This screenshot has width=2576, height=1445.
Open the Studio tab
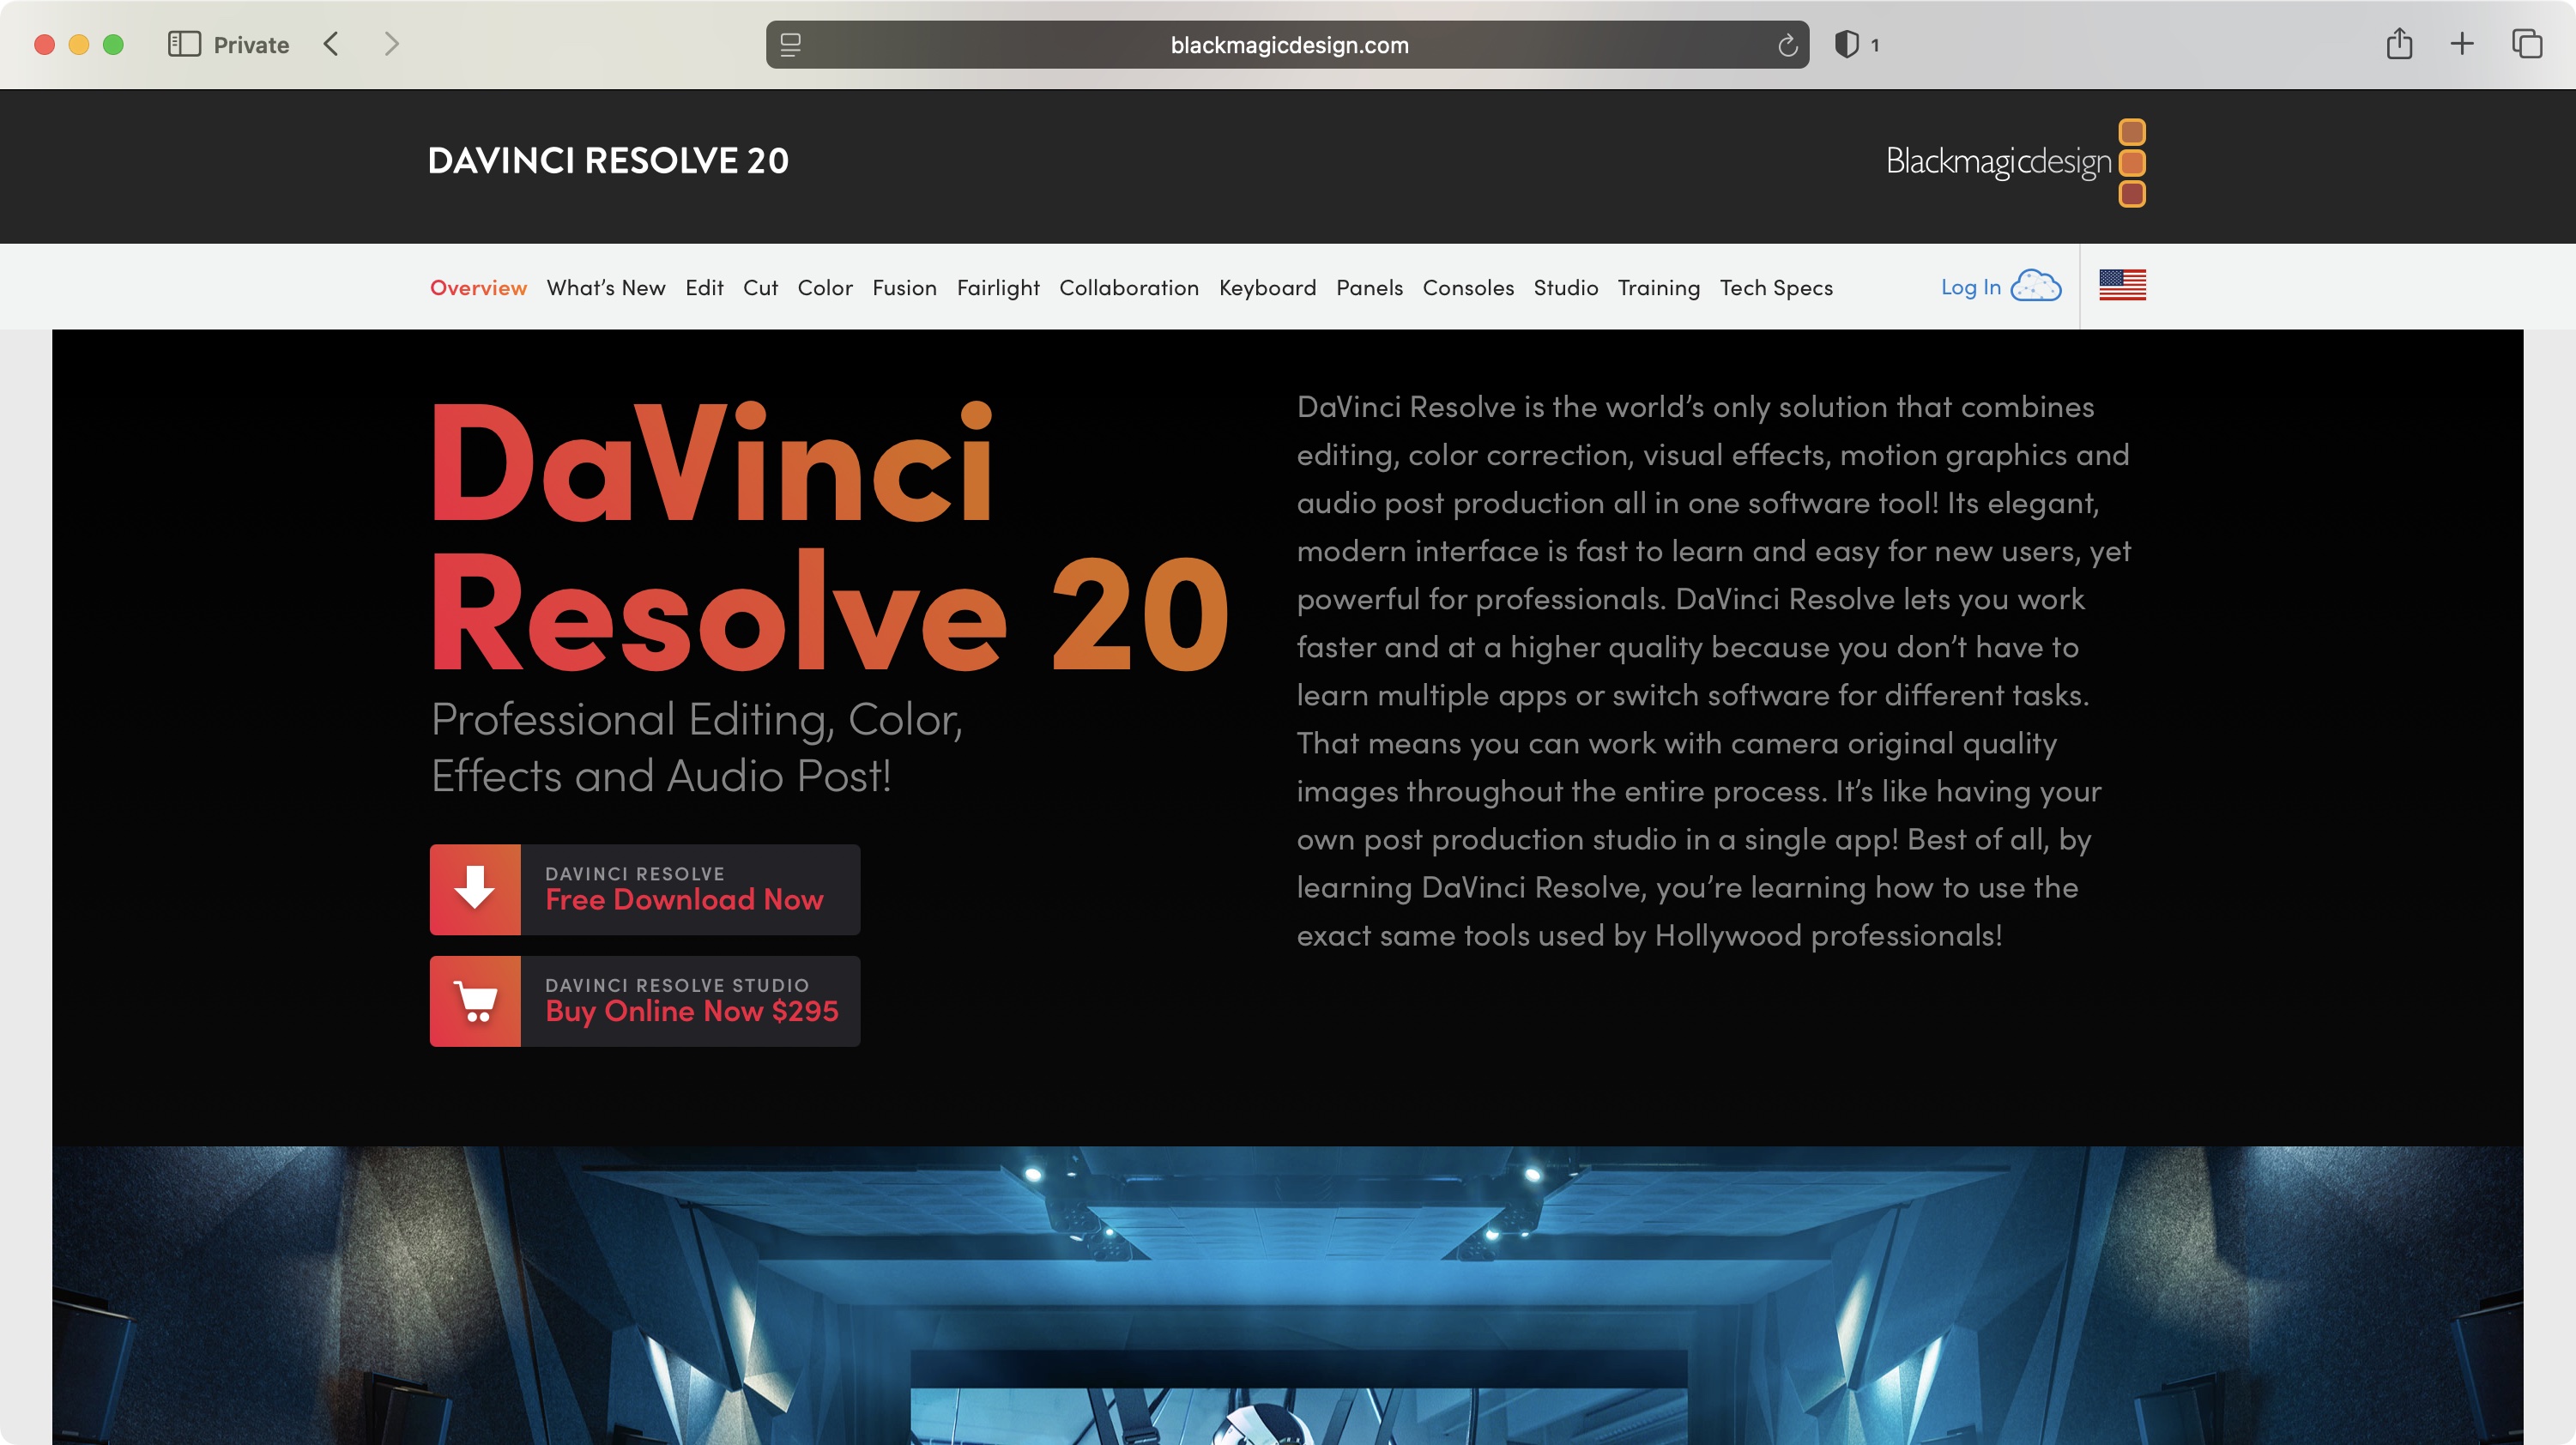(x=1566, y=288)
